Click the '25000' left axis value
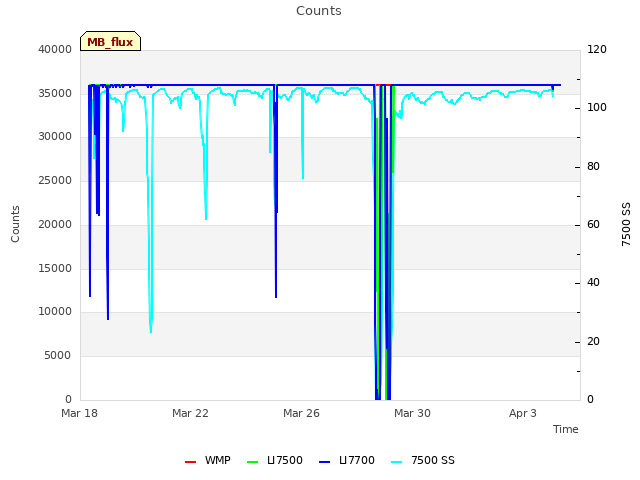 [55, 180]
